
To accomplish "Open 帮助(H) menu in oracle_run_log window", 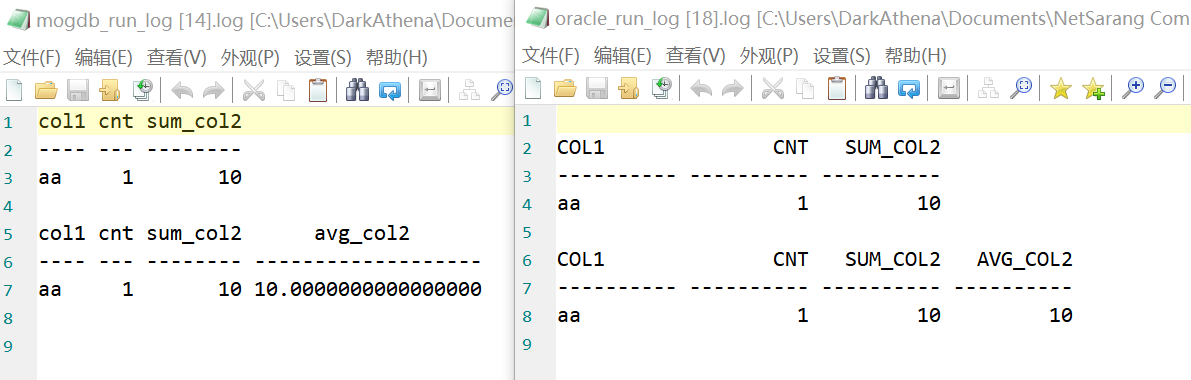I will coord(916,55).
